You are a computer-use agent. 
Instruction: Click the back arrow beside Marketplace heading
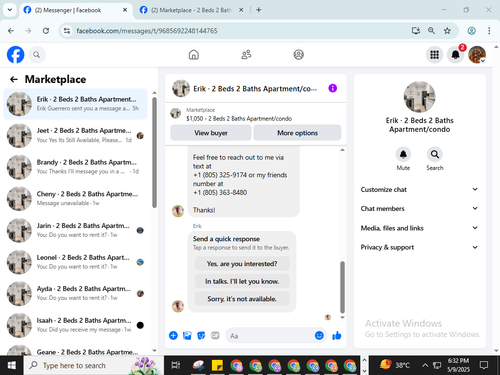tap(14, 79)
